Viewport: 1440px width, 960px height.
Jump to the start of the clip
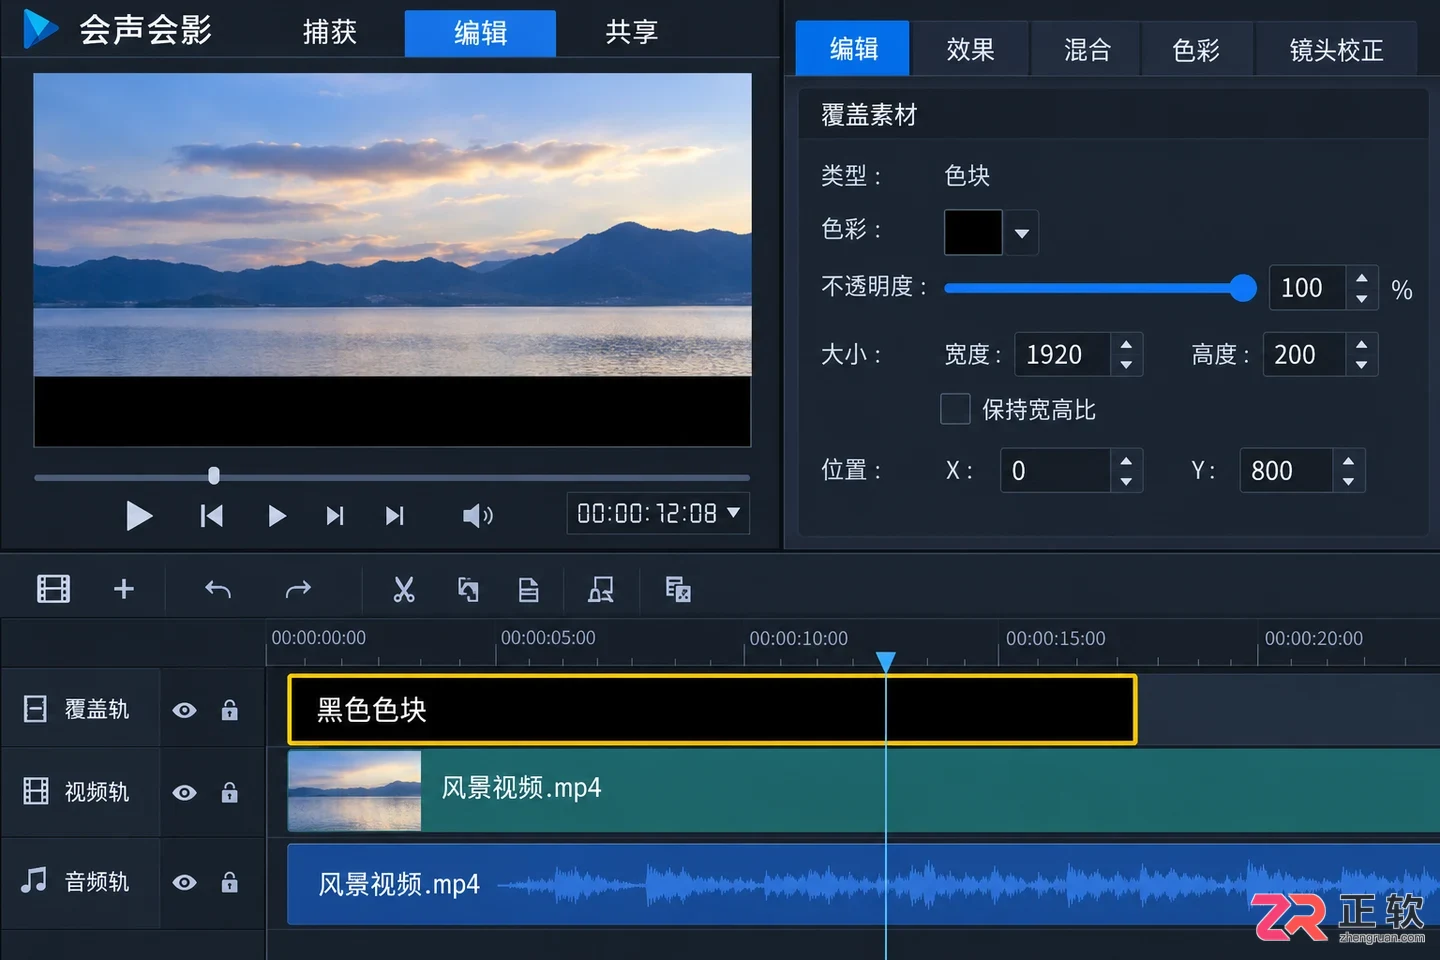tap(211, 516)
